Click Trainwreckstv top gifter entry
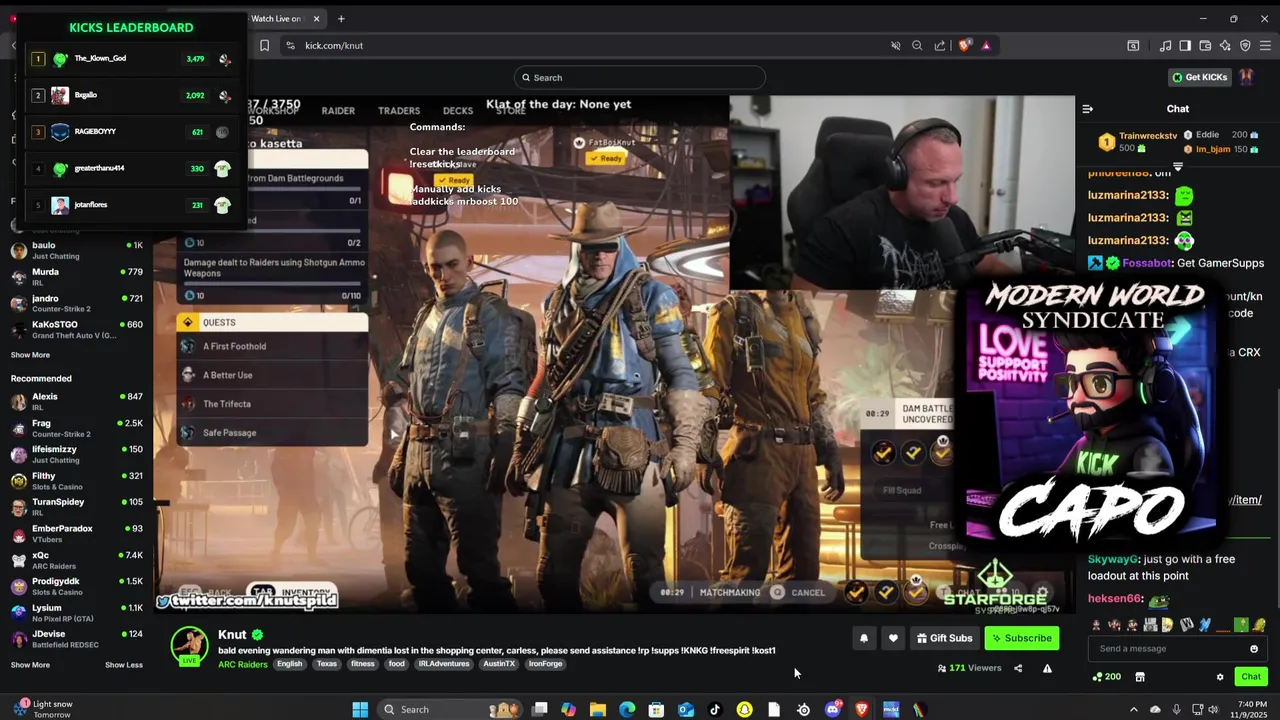 pos(1138,141)
